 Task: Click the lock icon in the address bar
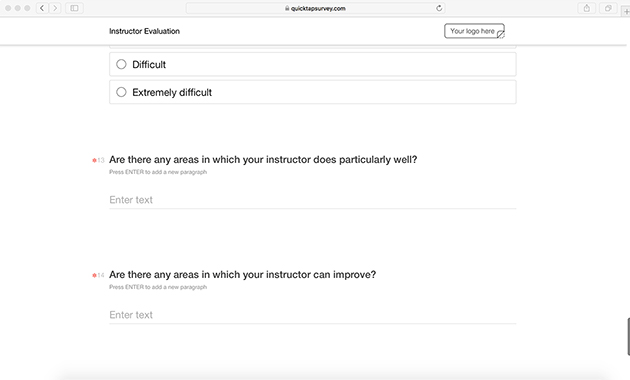tap(287, 8)
